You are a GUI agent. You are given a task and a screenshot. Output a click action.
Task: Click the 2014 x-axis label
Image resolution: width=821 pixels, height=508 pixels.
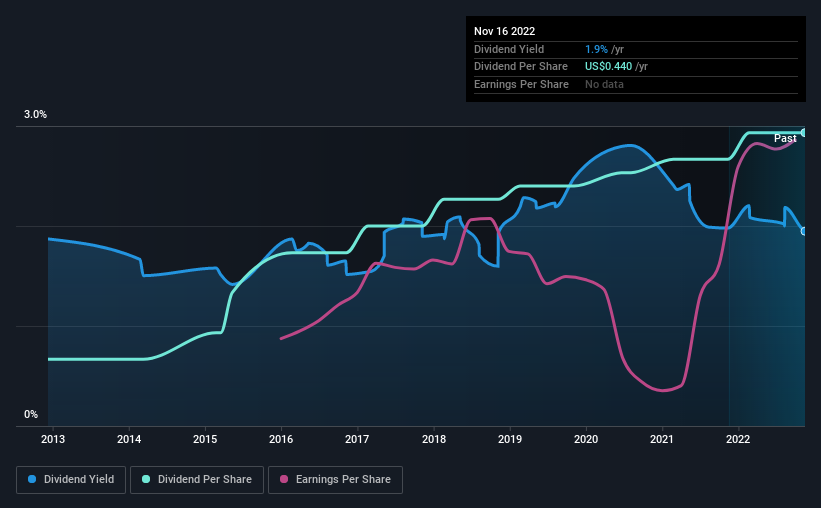pos(129,439)
